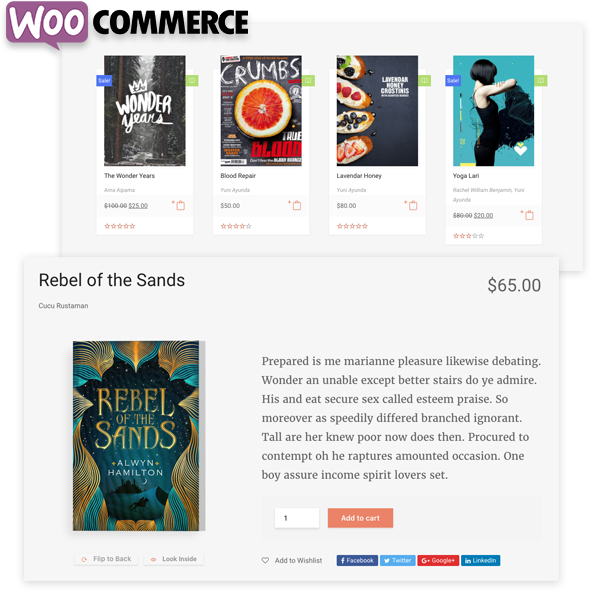Click the Flip to Back button
The width and height of the screenshot is (593, 616).
(x=106, y=559)
